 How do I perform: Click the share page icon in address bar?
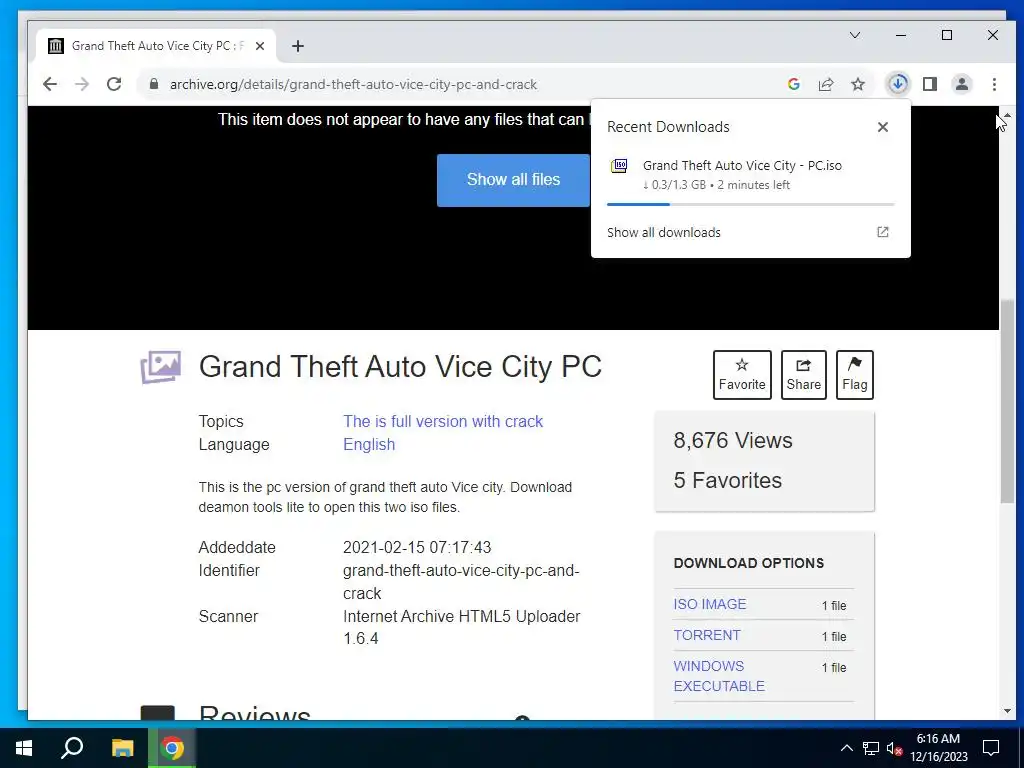(x=825, y=84)
